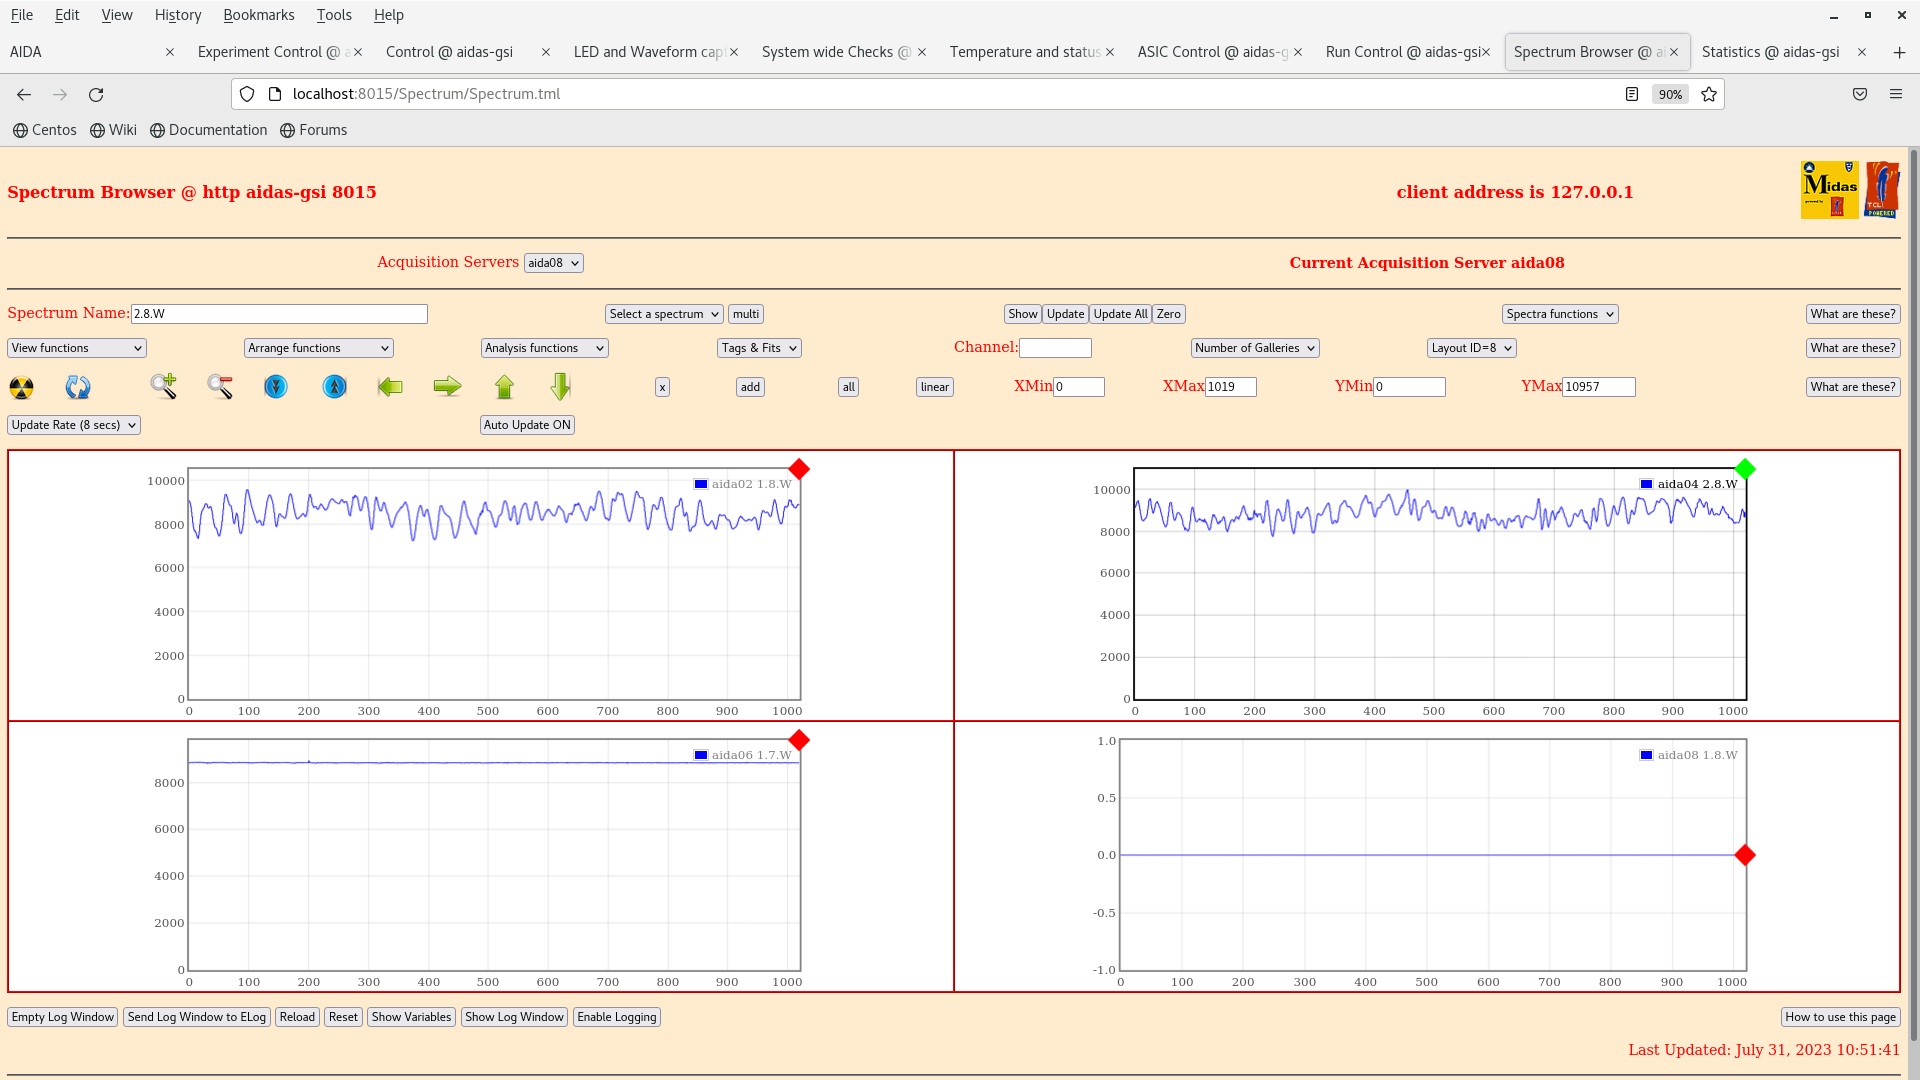
Task: Click the radiation hazard icon
Action: point(21,387)
